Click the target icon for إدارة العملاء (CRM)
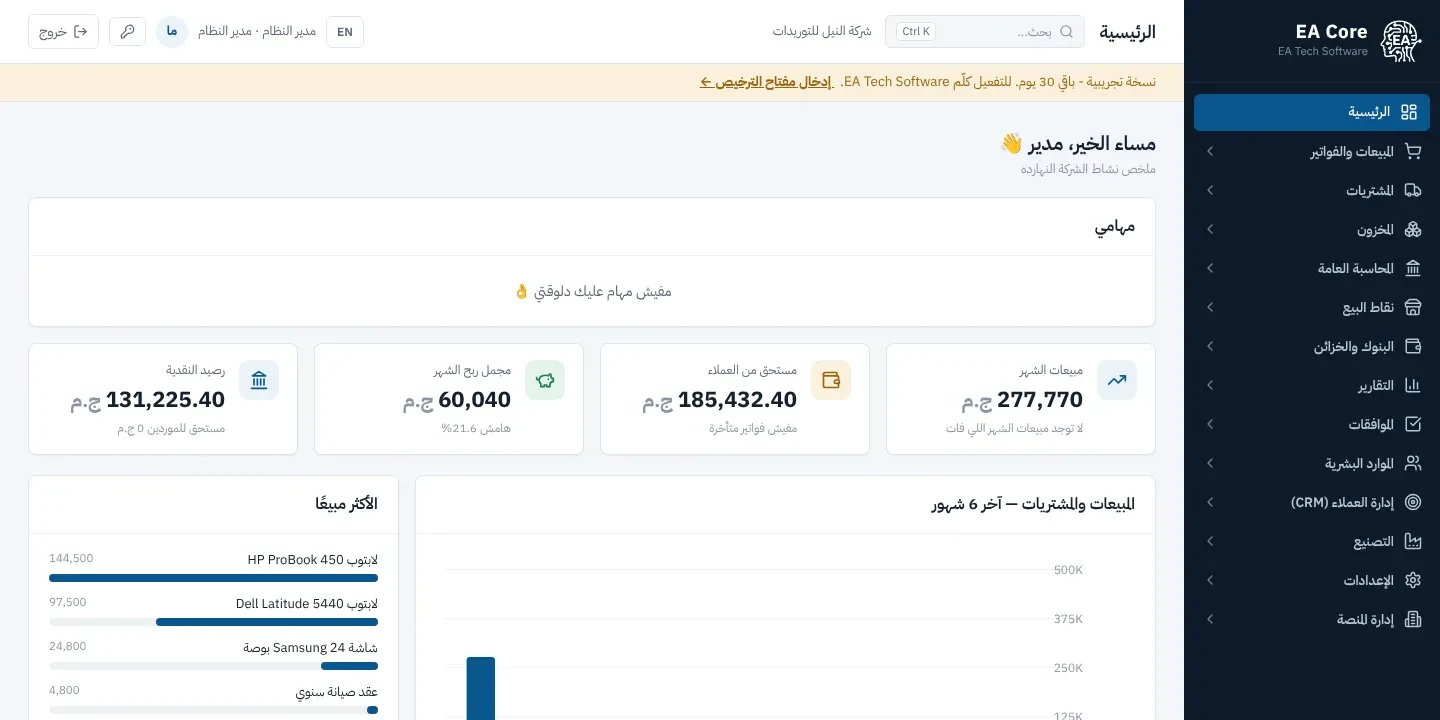 (1413, 502)
